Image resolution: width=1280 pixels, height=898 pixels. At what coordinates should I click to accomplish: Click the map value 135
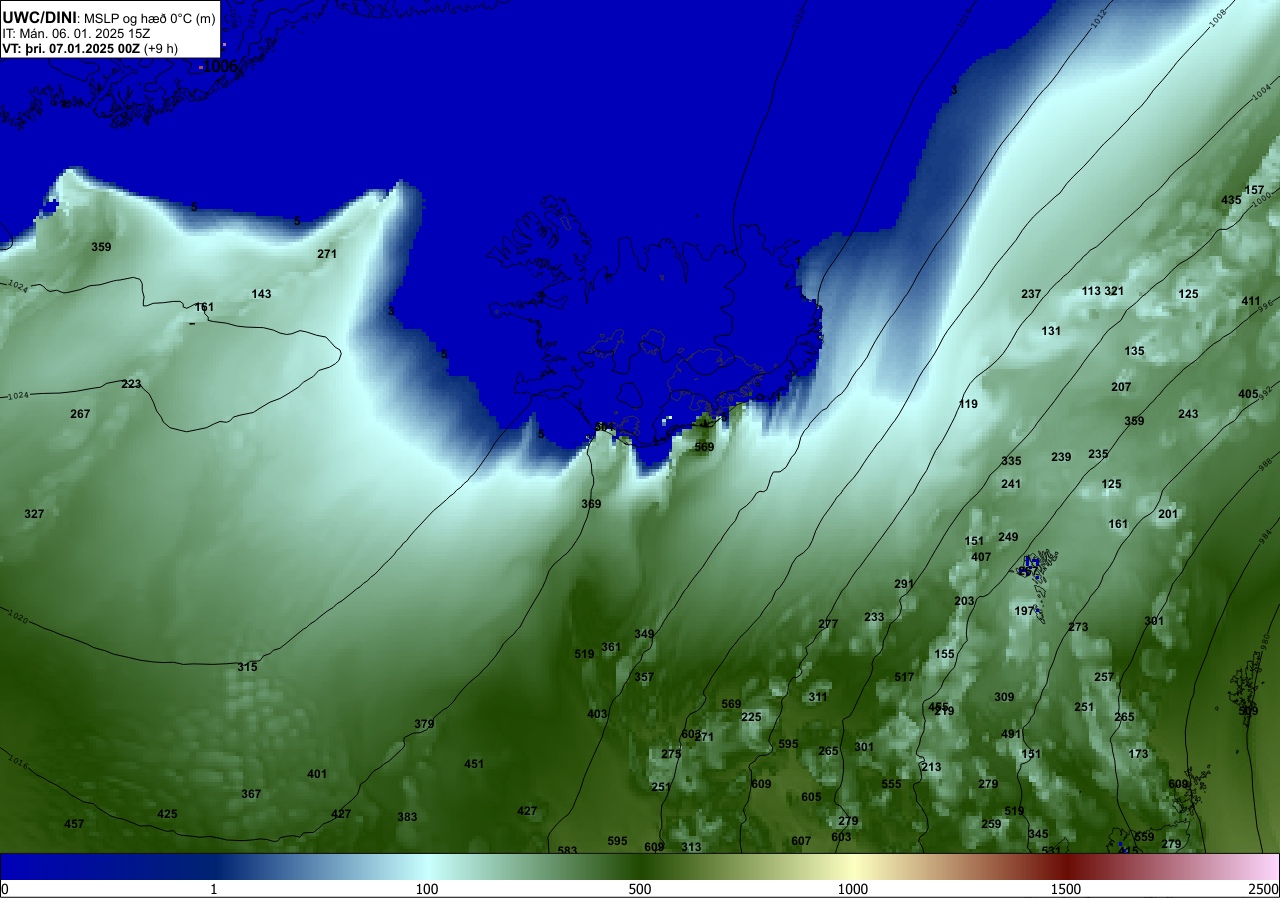point(1134,351)
